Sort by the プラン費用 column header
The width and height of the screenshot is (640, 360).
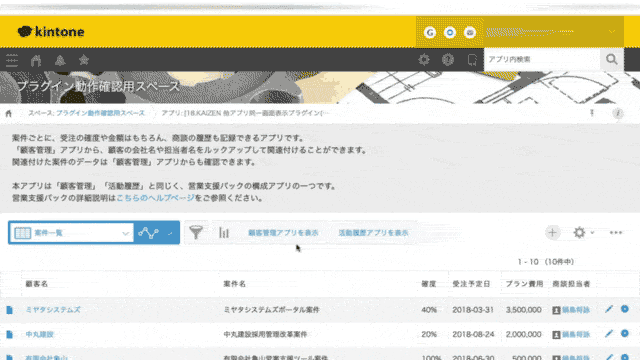click(524, 284)
